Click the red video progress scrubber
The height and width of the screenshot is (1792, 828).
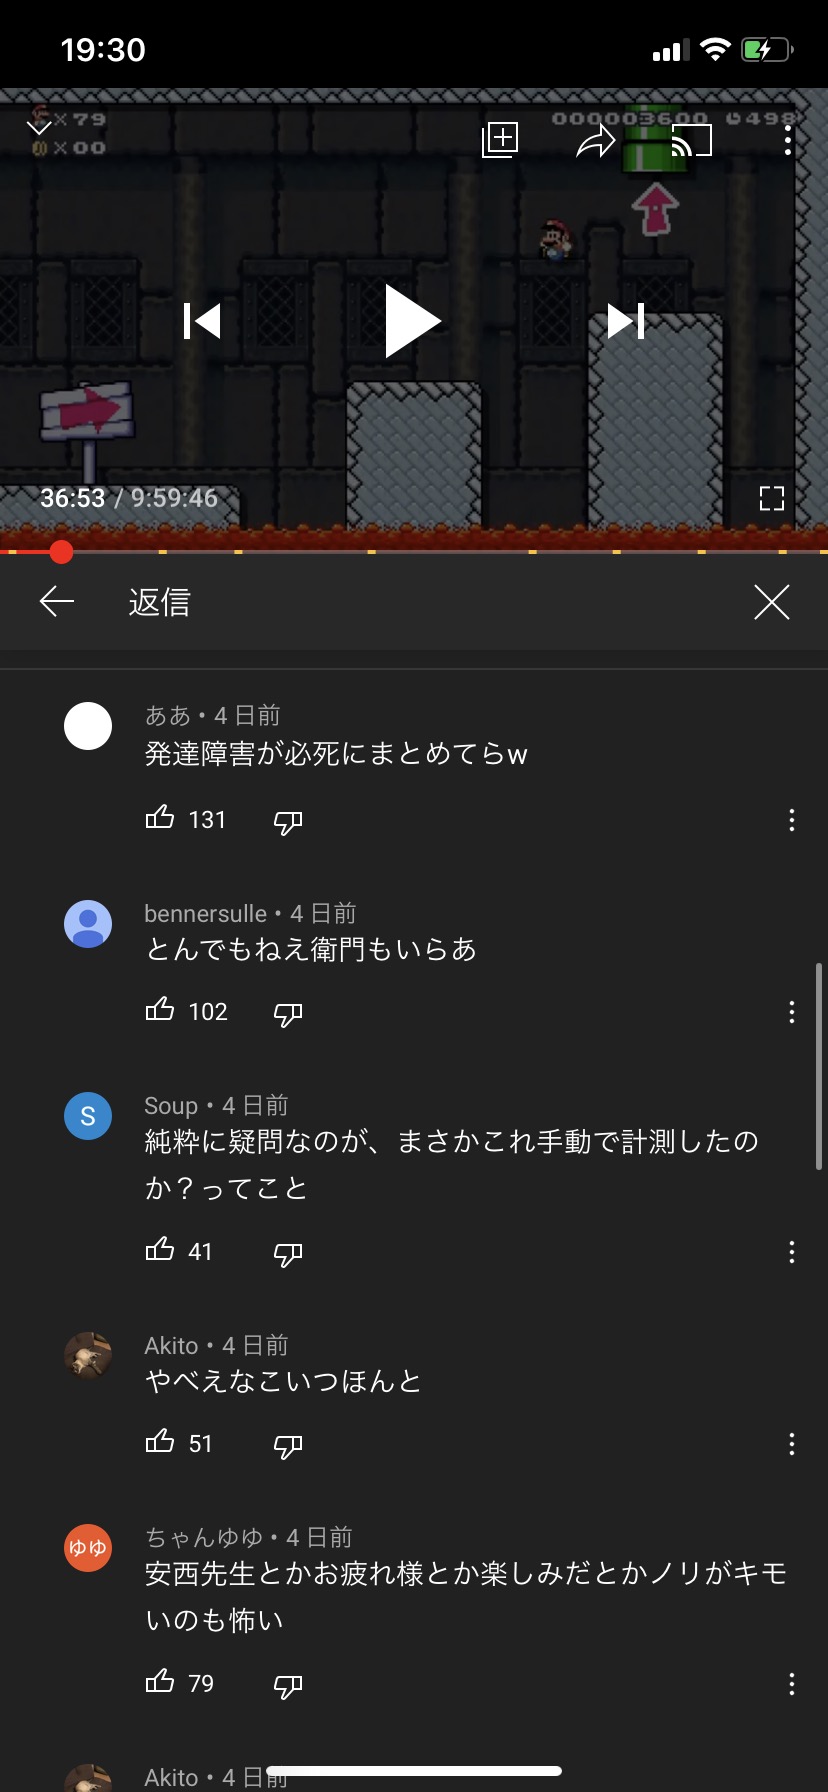61,551
